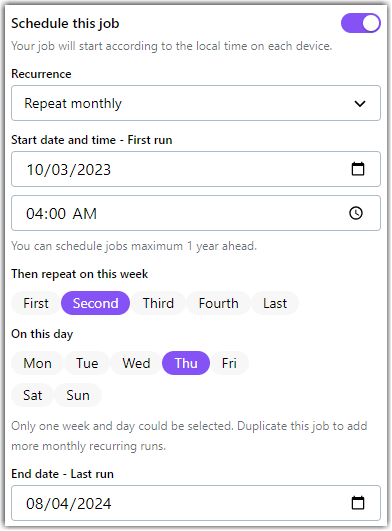Expand the Recurrence chevron arrow

coord(360,103)
